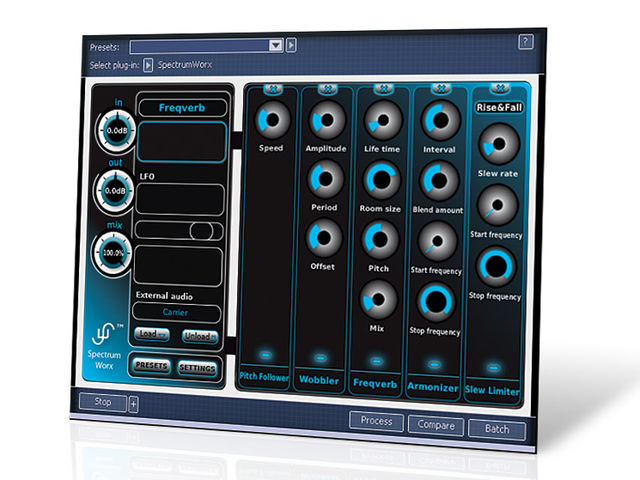Viewport: 640px width, 480px height.
Task: Click the Freqverb Life time knob
Action: click(383, 120)
